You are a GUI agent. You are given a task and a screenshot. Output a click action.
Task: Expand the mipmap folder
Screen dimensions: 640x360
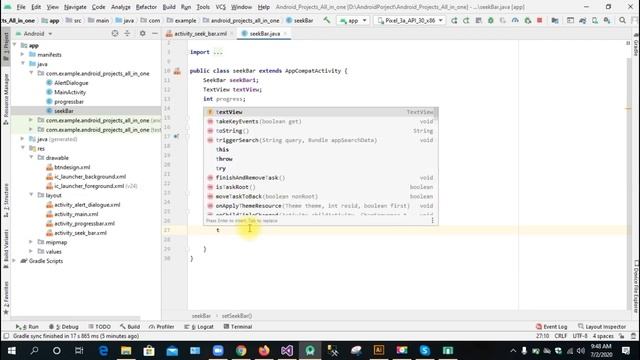click(31, 242)
